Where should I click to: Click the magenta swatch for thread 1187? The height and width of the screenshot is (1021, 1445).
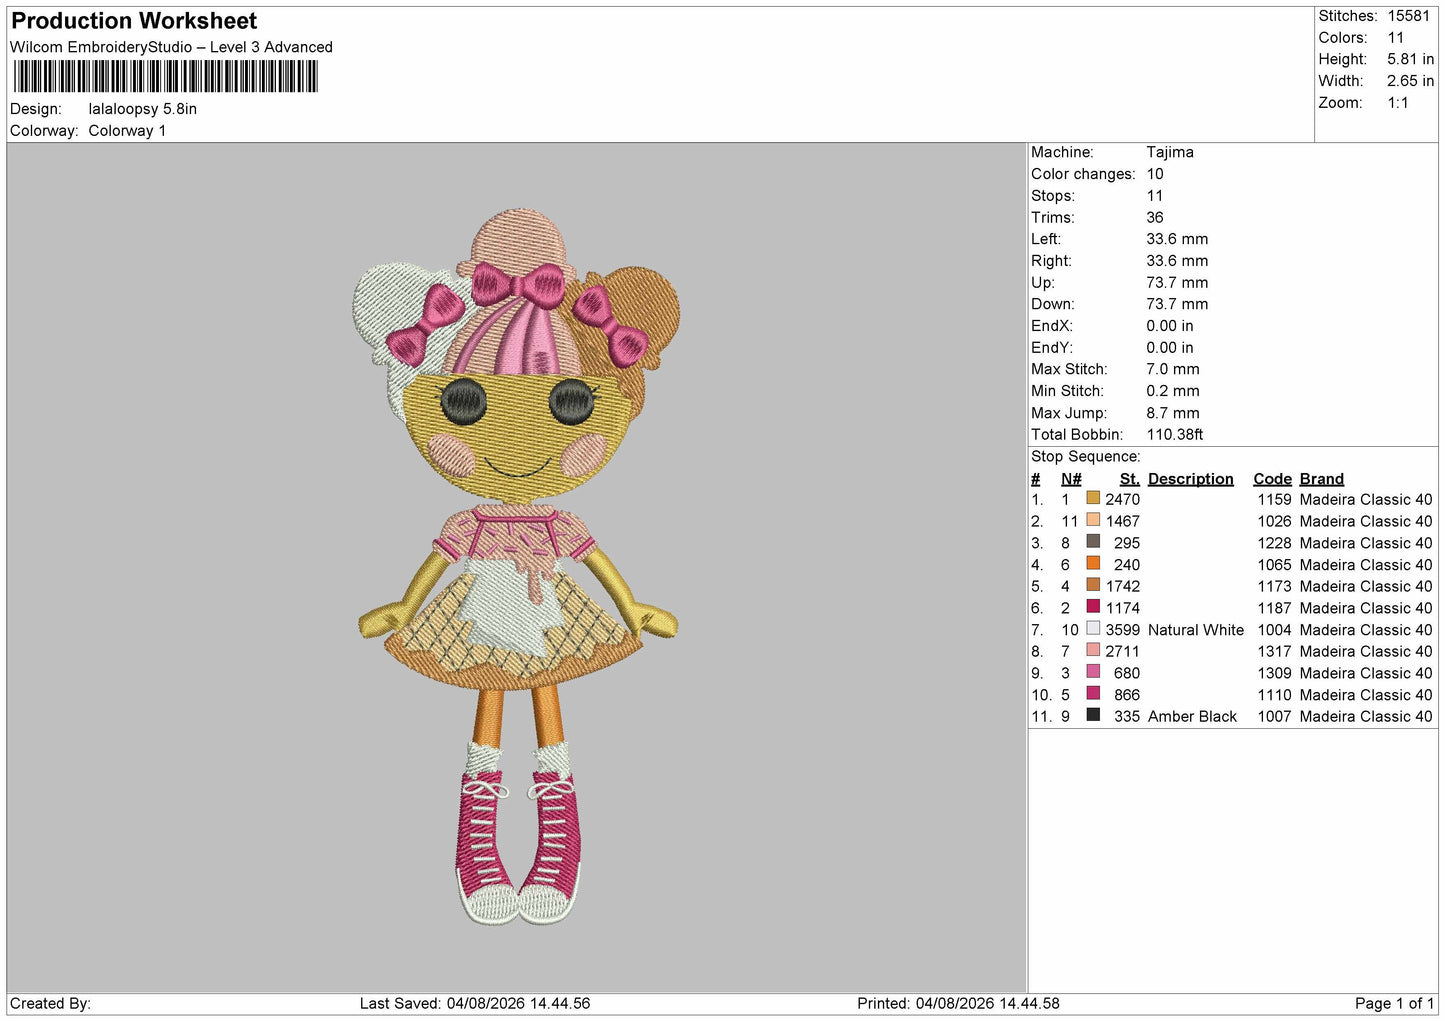pyautogui.click(x=1093, y=607)
